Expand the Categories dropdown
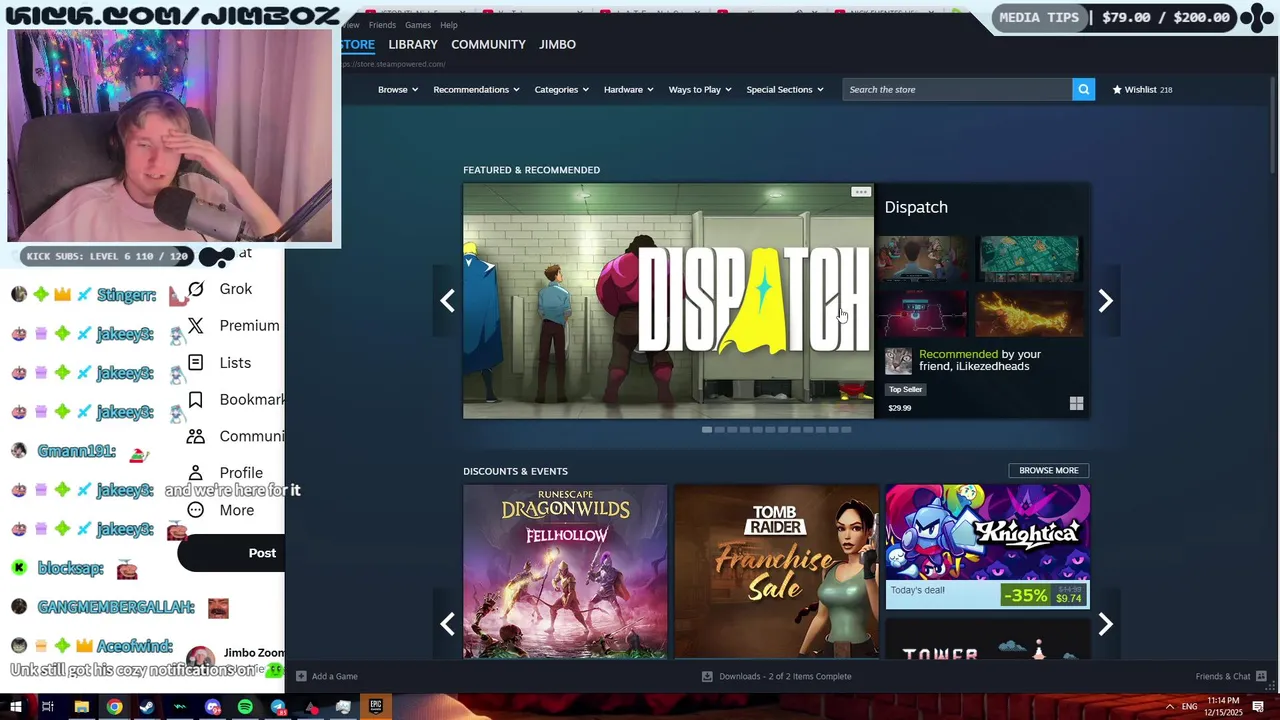The height and width of the screenshot is (720, 1280). tap(561, 90)
